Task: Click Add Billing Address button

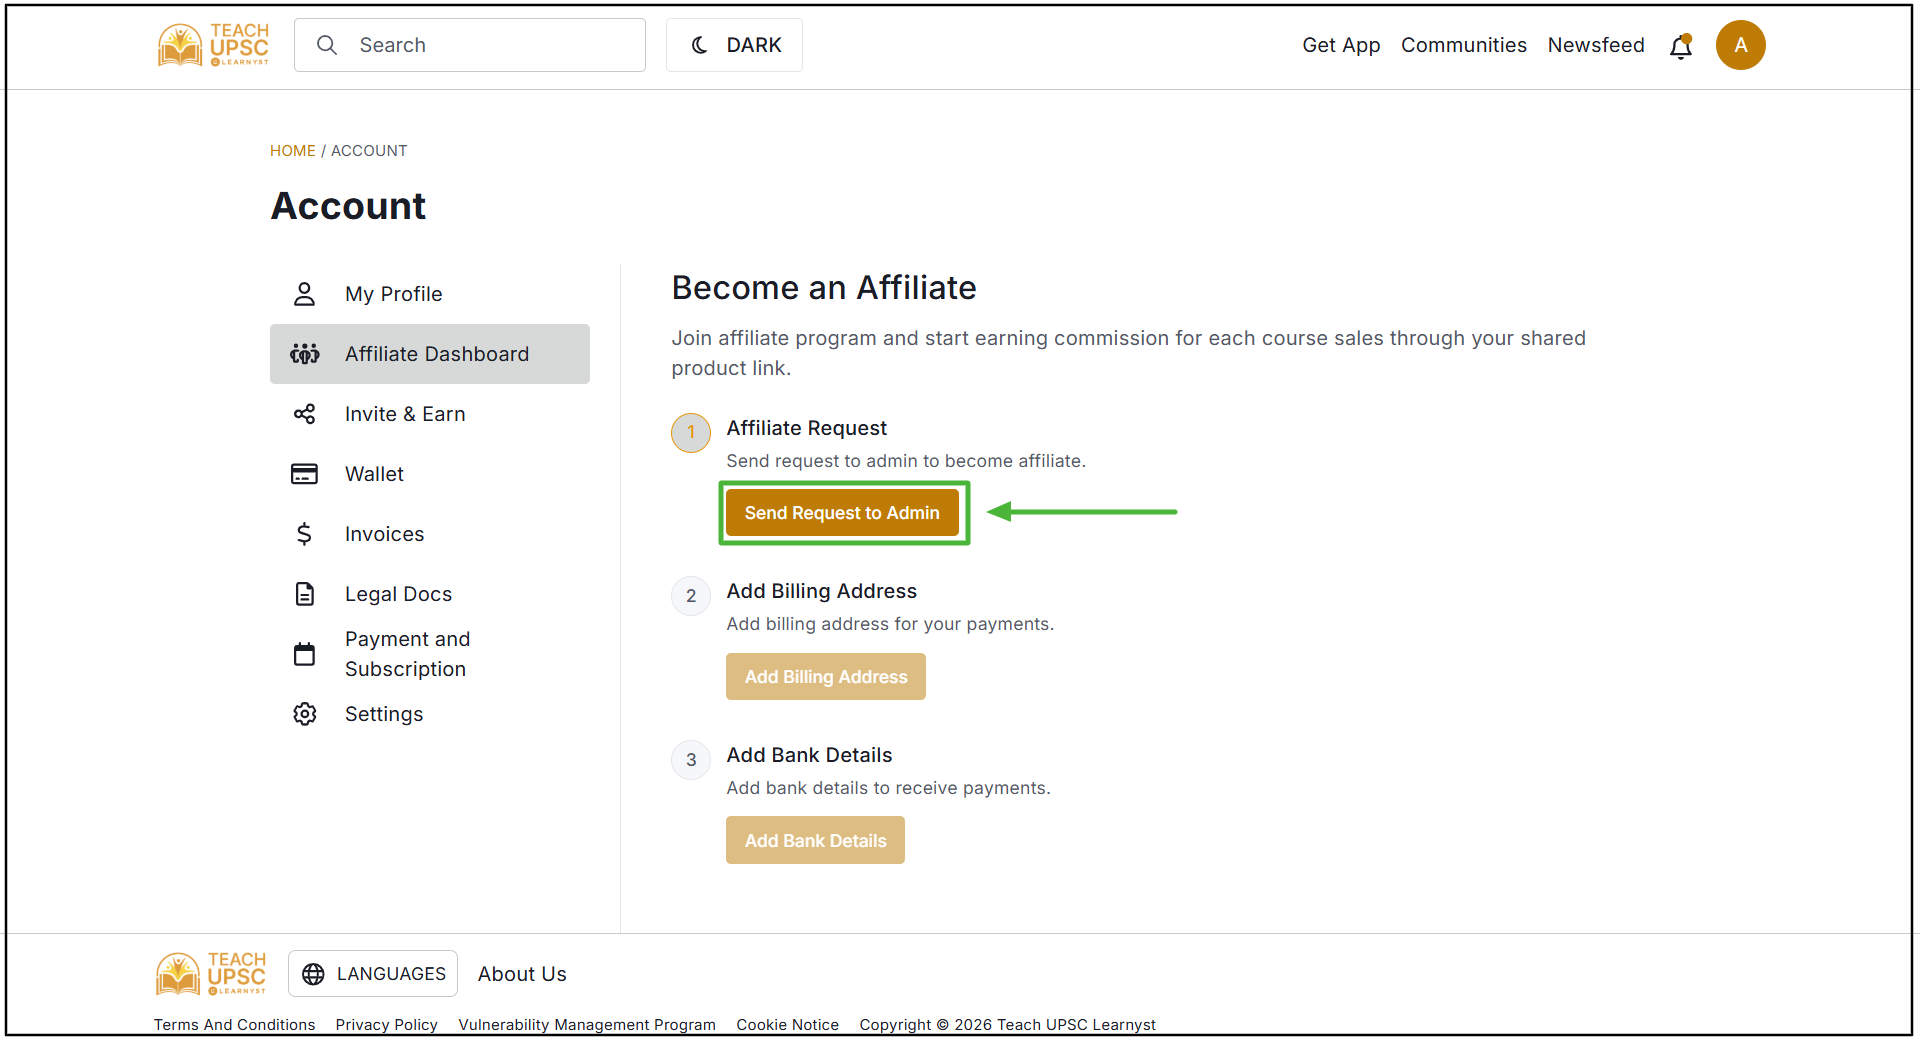Action: click(826, 677)
